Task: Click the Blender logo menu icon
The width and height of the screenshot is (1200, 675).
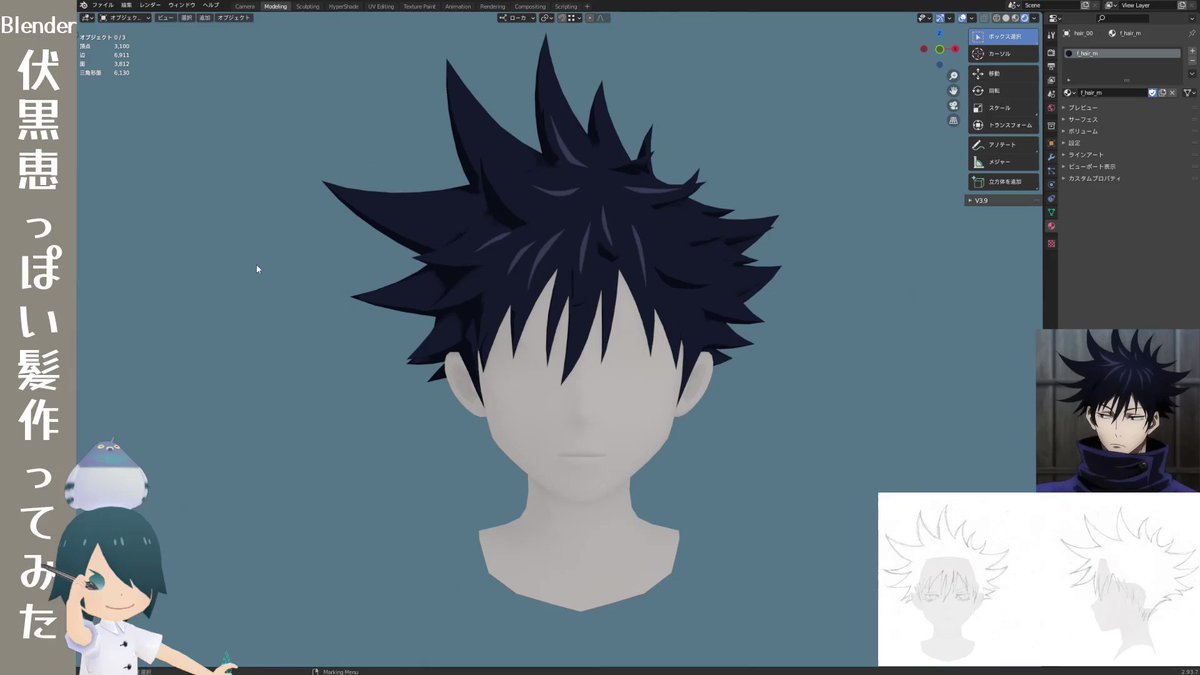Action: pyautogui.click(x=84, y=5)
